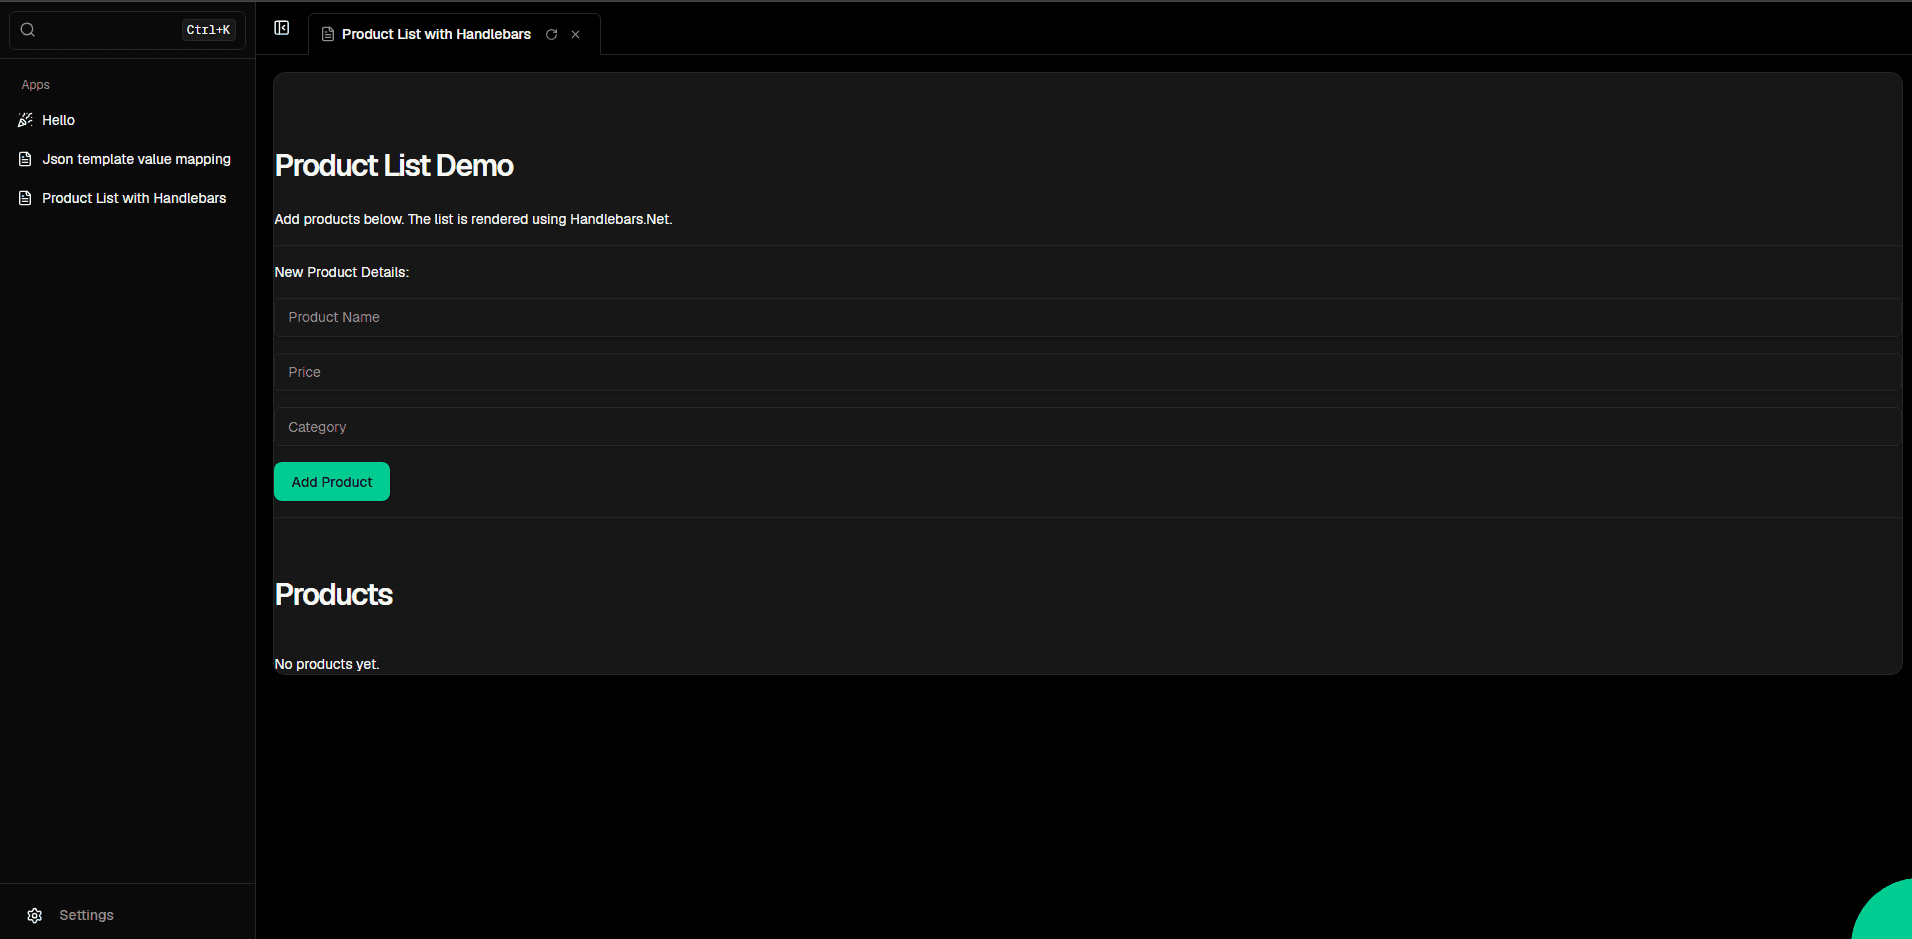The image size is (1912, 939).
Task: Click the document icon beside Json template value mapping
Action: (26, 159)
